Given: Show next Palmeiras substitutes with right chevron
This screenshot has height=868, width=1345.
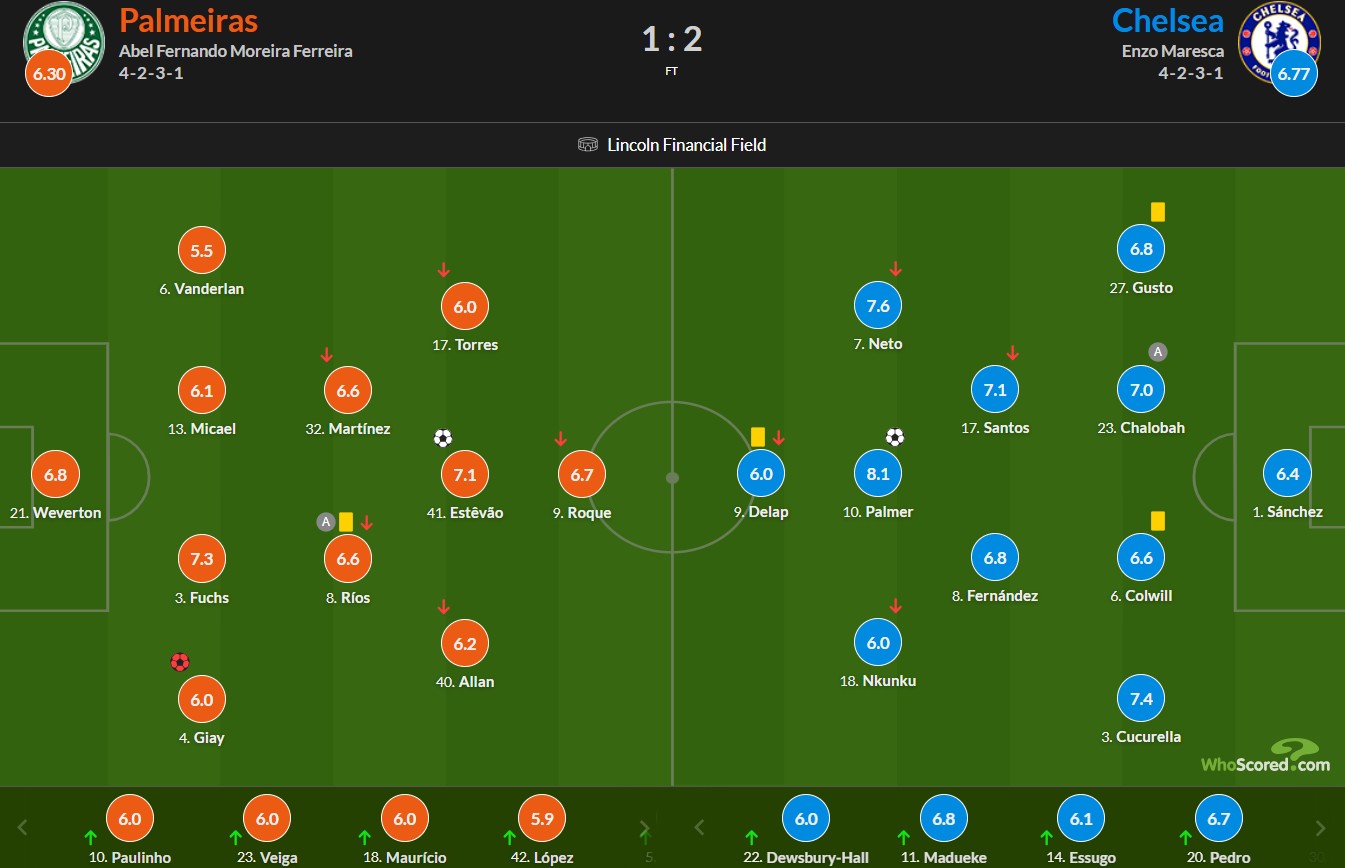Looking at the screenshot, I should tap(645, 827).
